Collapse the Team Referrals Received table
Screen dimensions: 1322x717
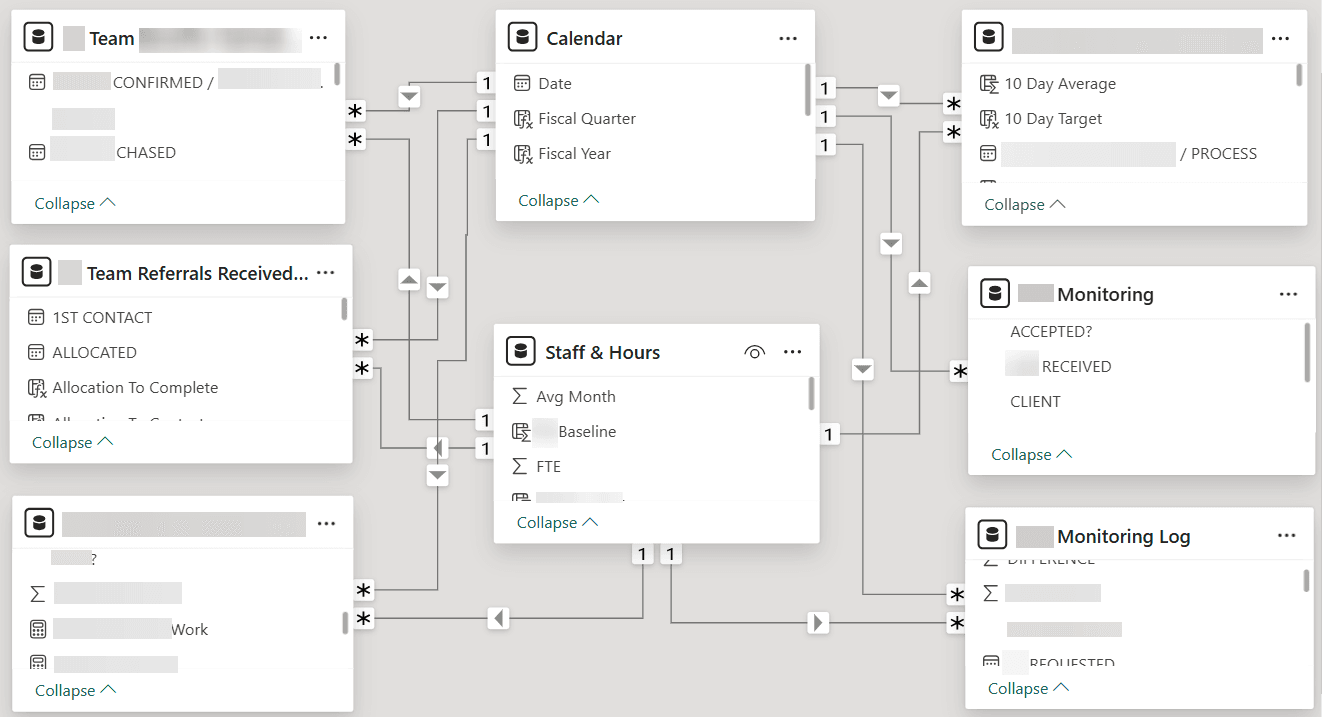point(61,441)
